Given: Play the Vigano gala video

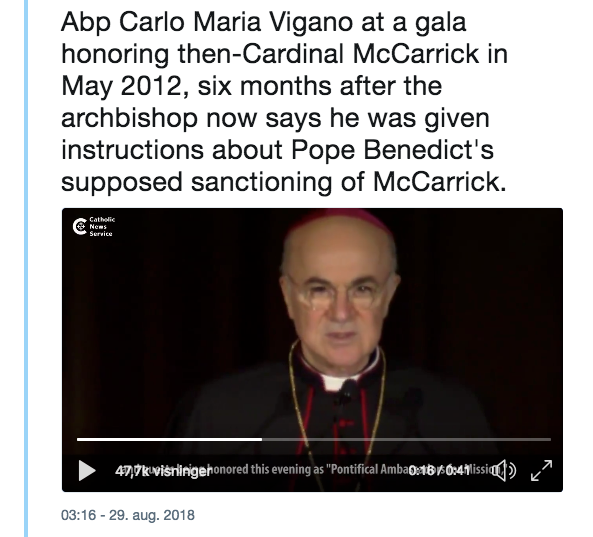Looking at the screenshot, I should [x=87, y=470].
